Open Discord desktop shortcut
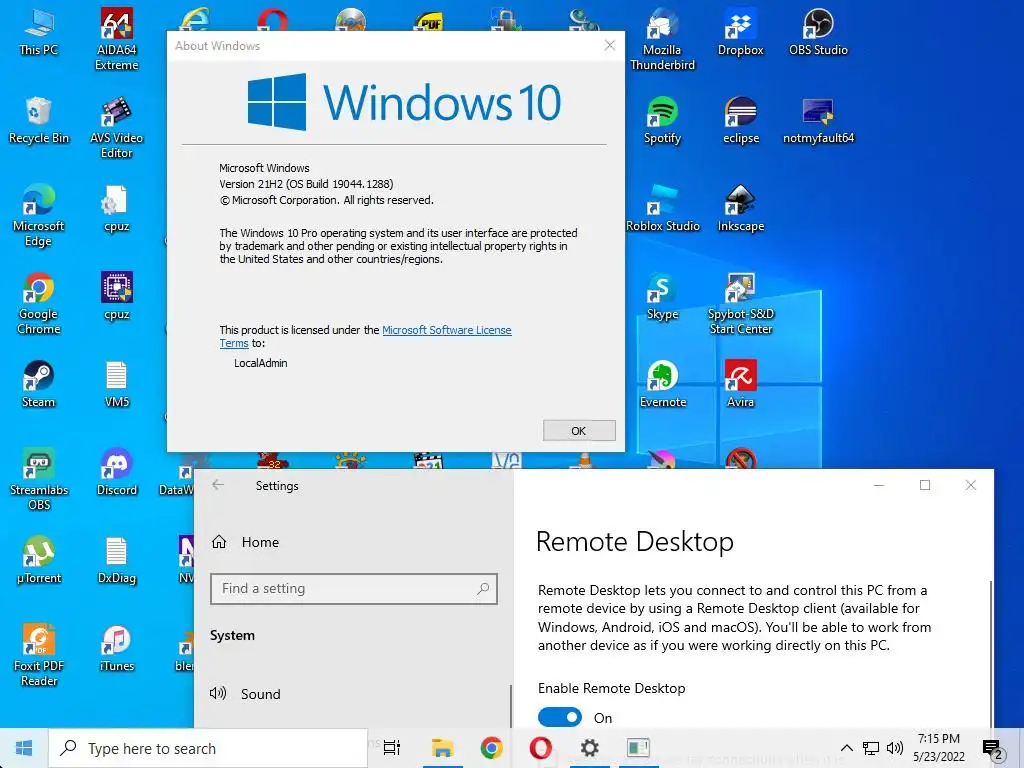The width and height of the screenshot is (1024, 768). tap(116, 473)
